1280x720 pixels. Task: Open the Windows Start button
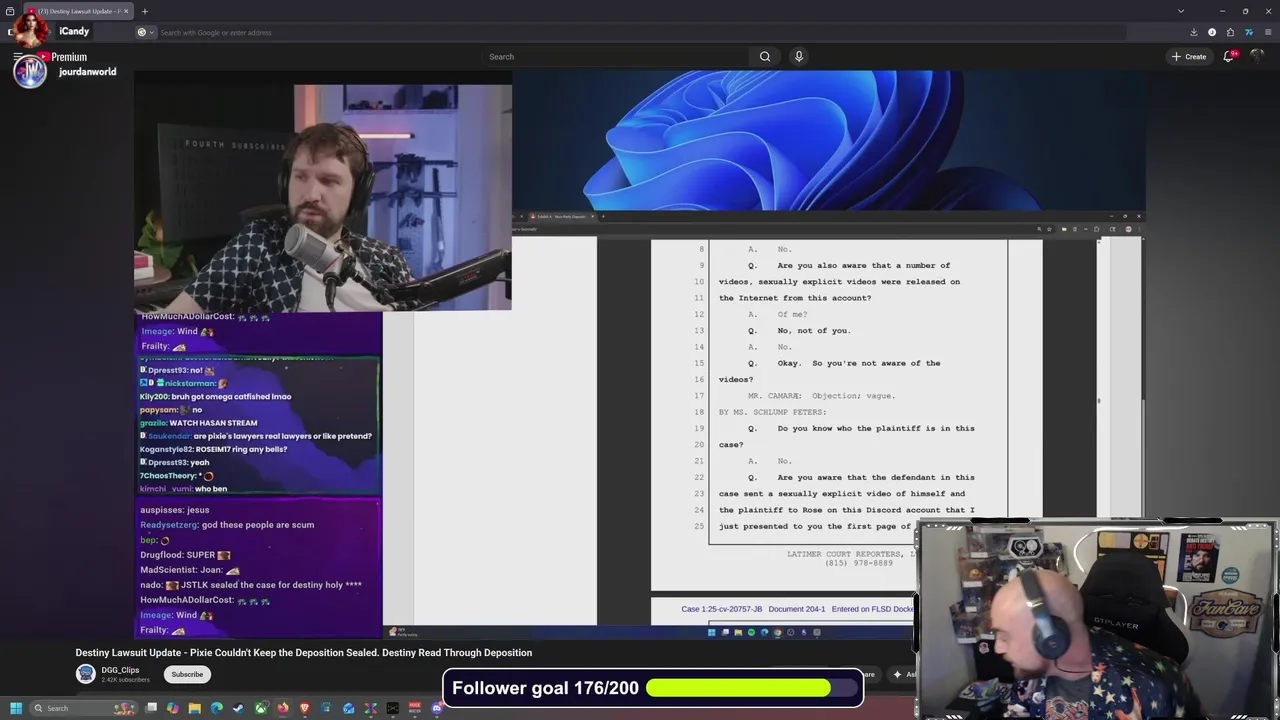pos(15,708)
